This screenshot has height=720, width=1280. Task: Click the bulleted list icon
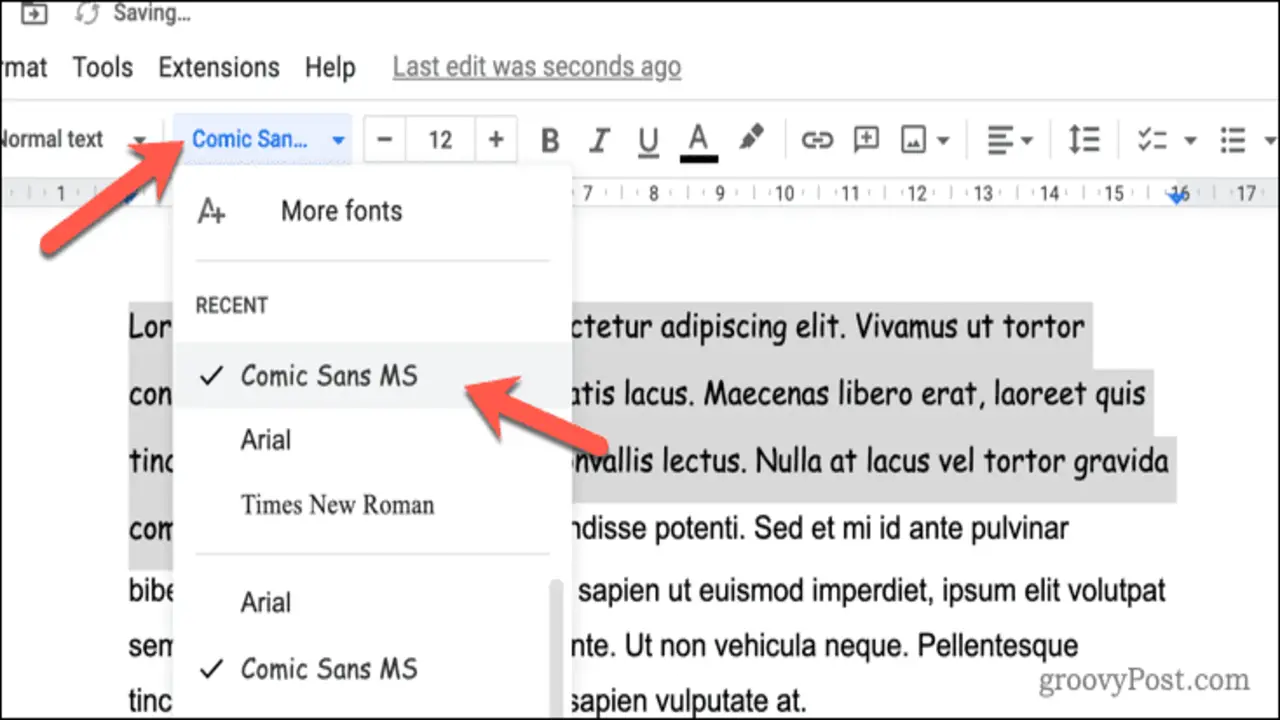point(1234,140)
